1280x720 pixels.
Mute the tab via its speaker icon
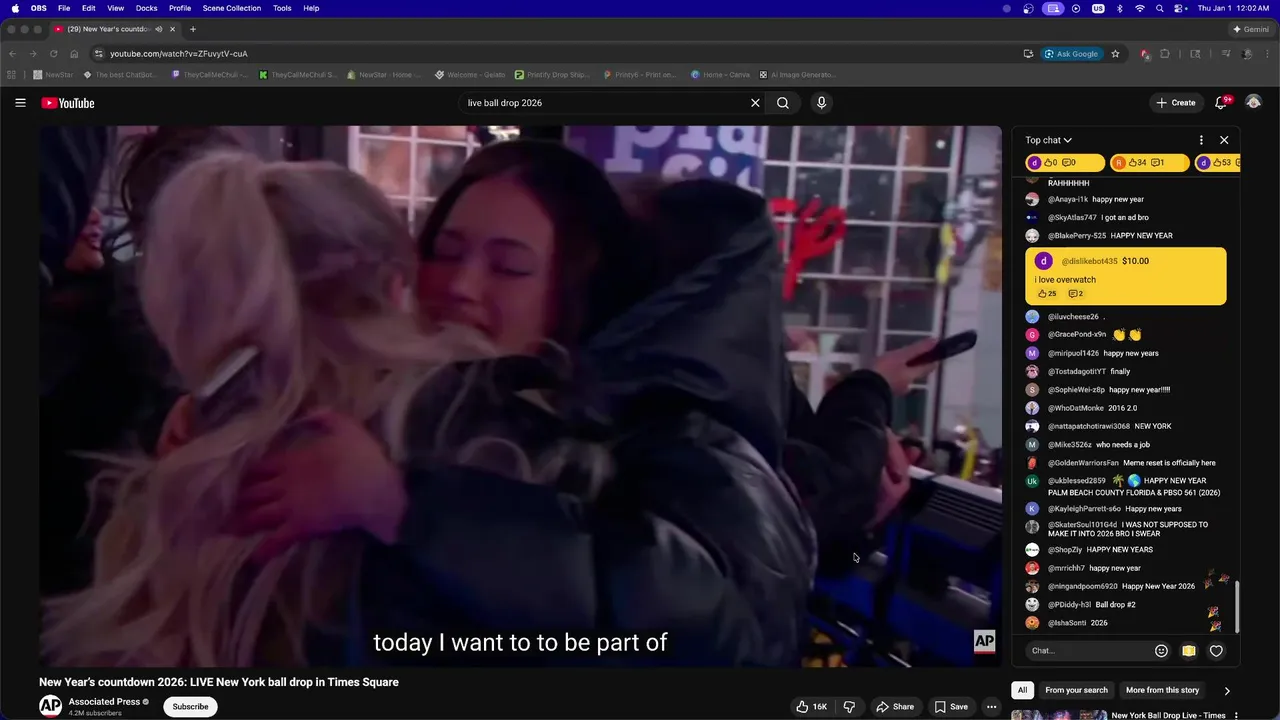tap(159, 29)
